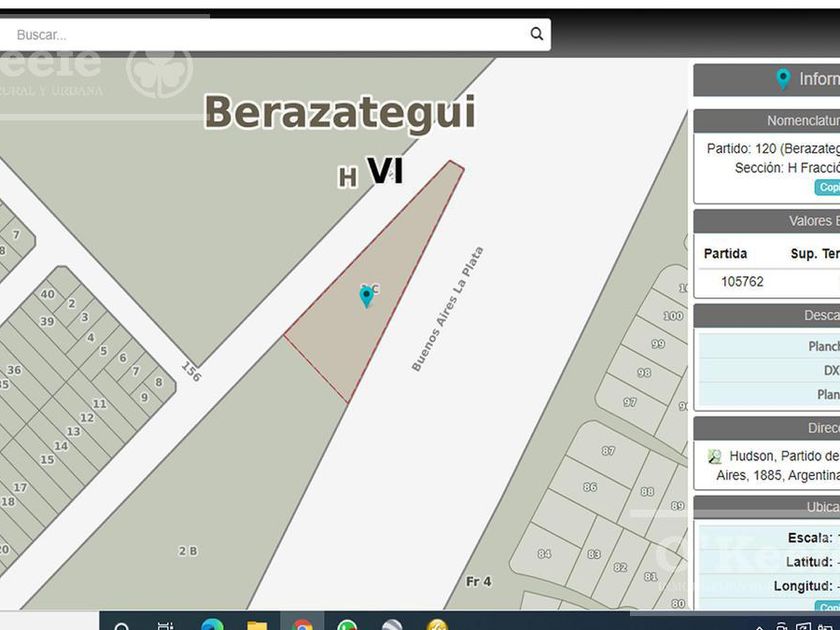Screen dimensions: 840x630
Task: Click the Plan download row below DX
Action: (x=770, y=394)
